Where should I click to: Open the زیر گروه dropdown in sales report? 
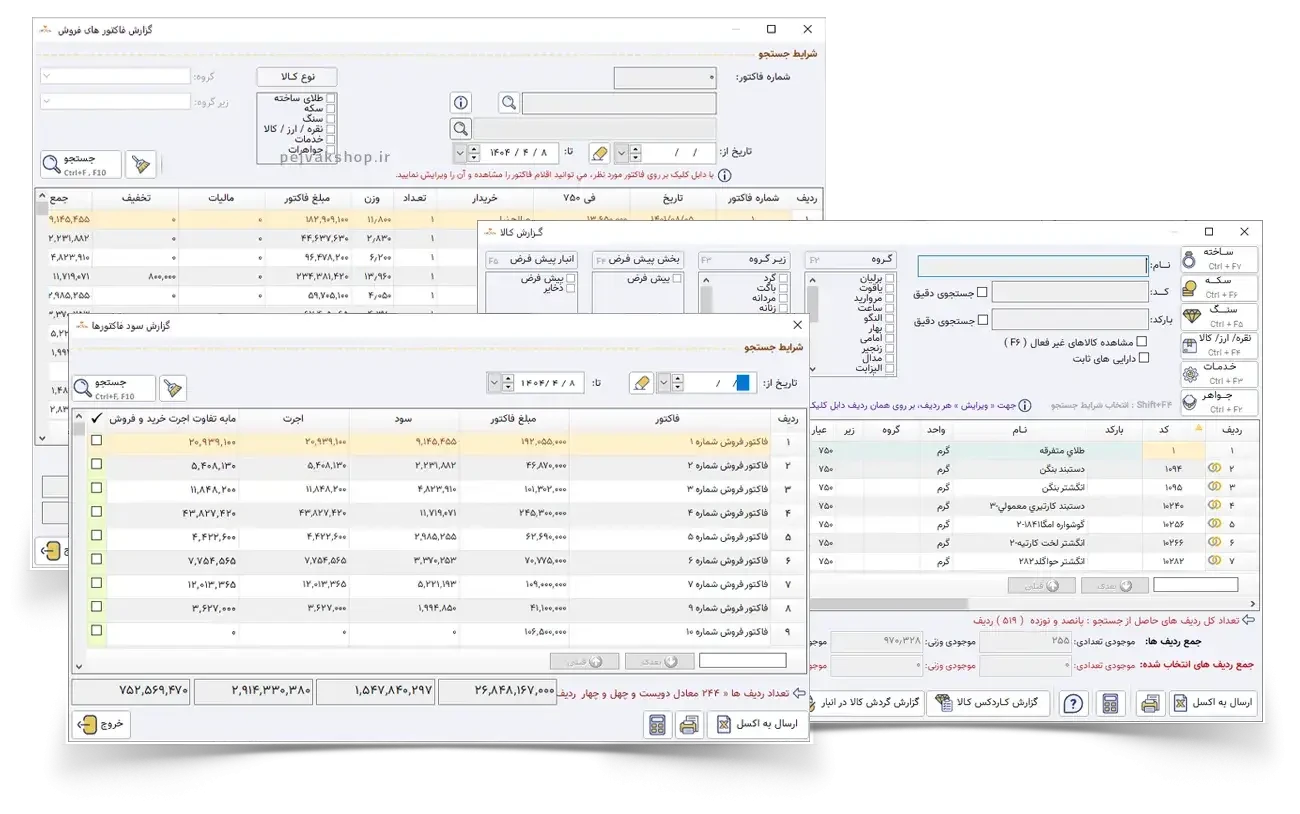(46, 101)
